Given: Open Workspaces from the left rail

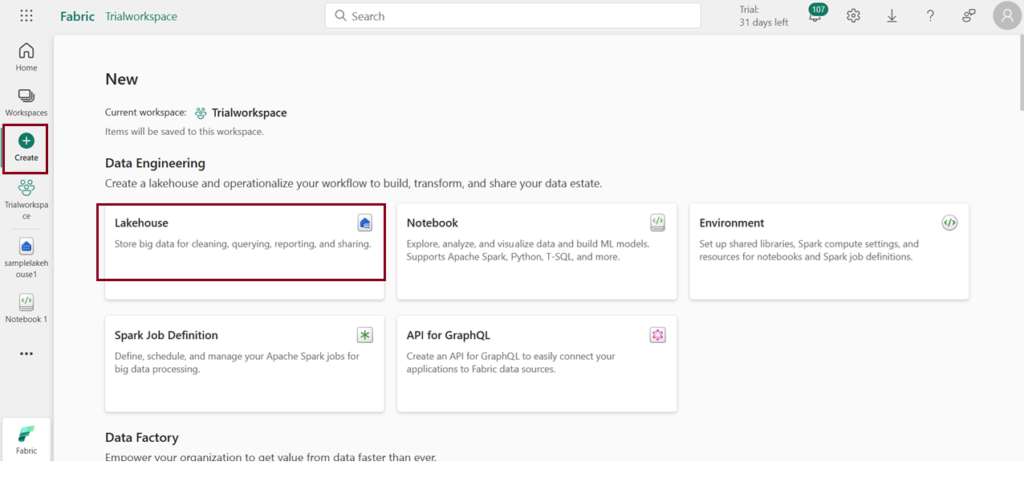Looking at the screenshot, I should [x=26, y=101].
